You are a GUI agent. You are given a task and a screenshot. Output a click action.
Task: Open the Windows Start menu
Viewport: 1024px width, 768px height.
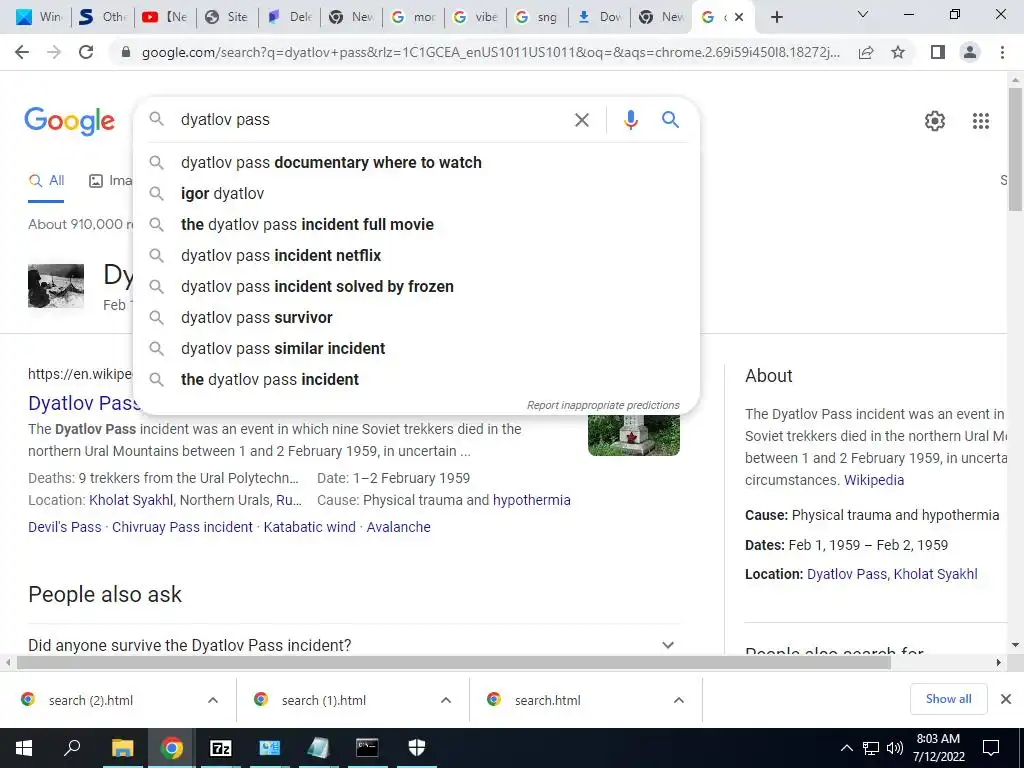coord(24,748)
